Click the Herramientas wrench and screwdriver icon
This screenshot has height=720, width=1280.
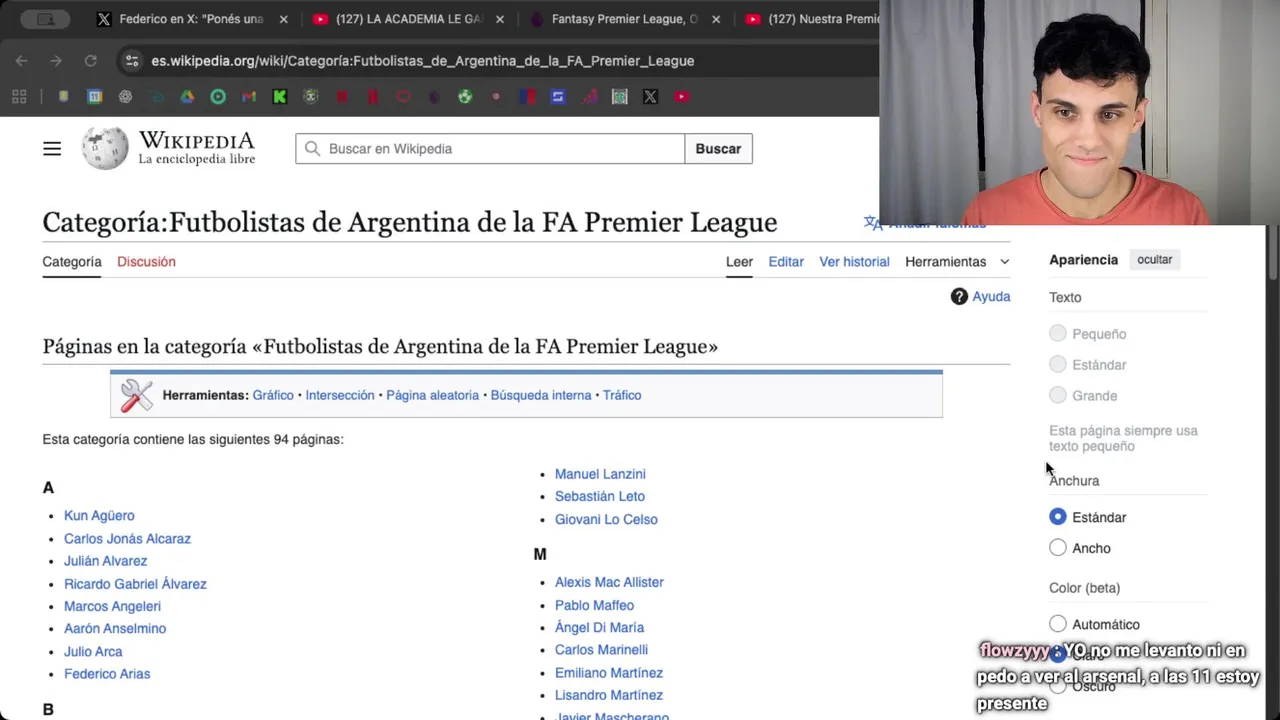click(137, 395)
